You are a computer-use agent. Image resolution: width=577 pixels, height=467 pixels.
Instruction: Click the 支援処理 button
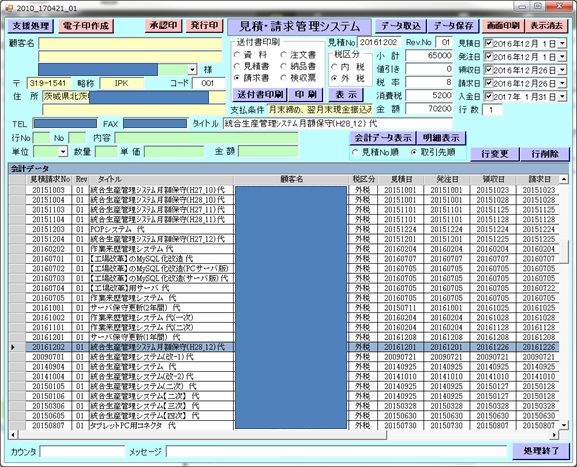point(31,26)
